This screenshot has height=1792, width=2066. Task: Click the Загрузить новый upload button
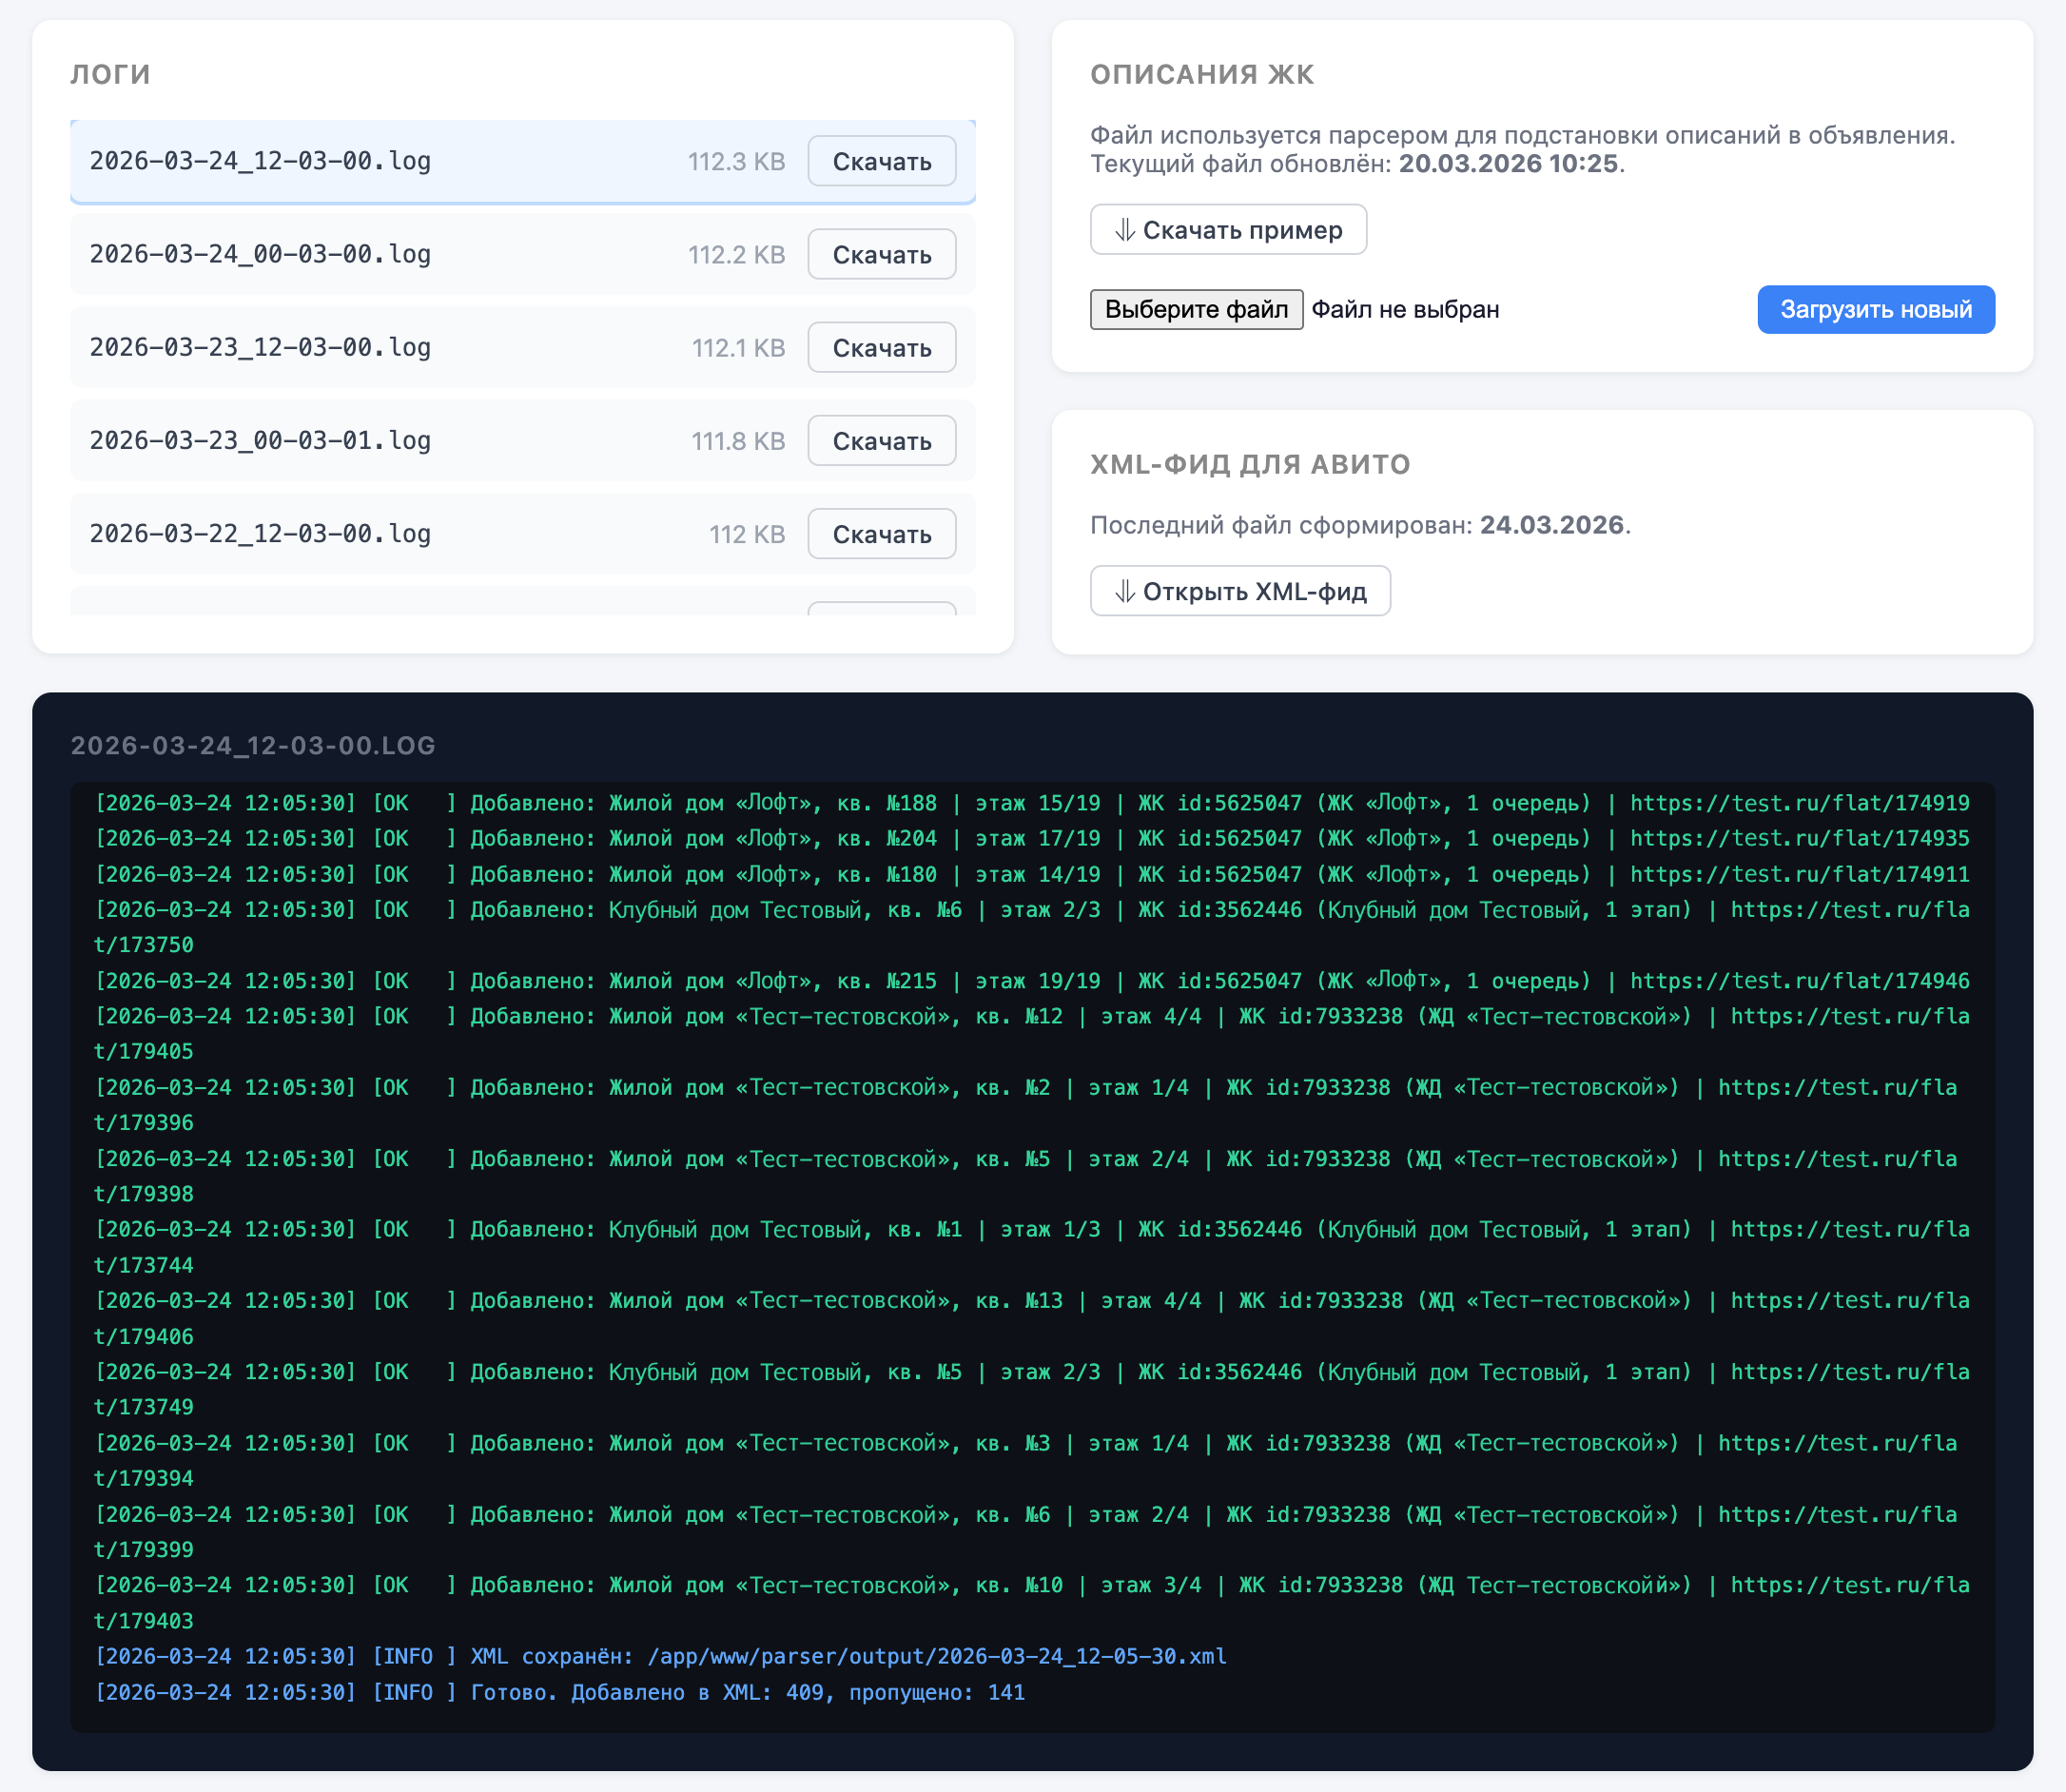[1875, 309]
